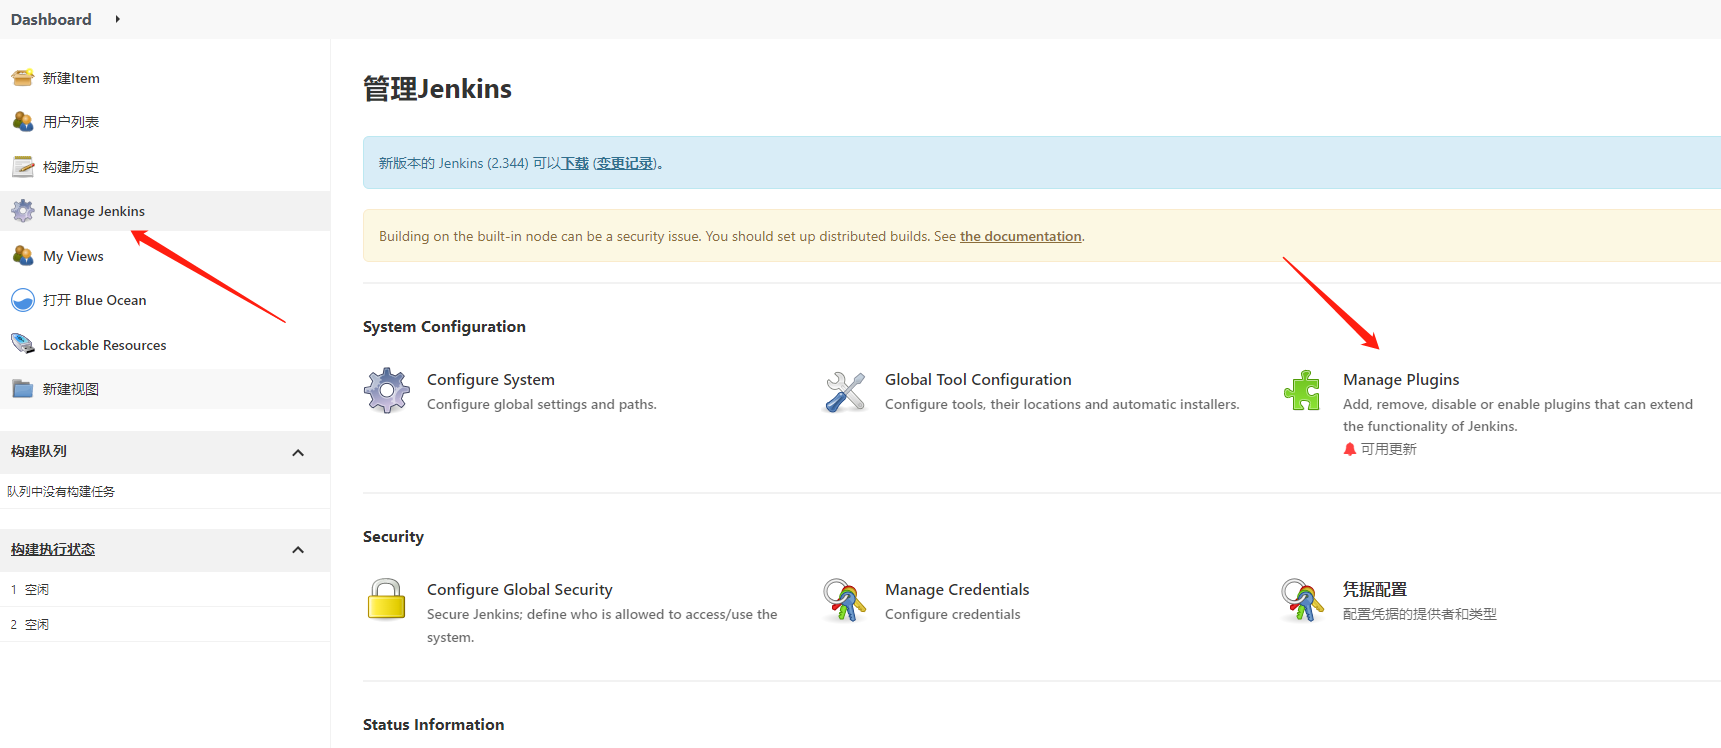
Task: Click the 凭据配置 keys icon
Action: click(1303, 600)
